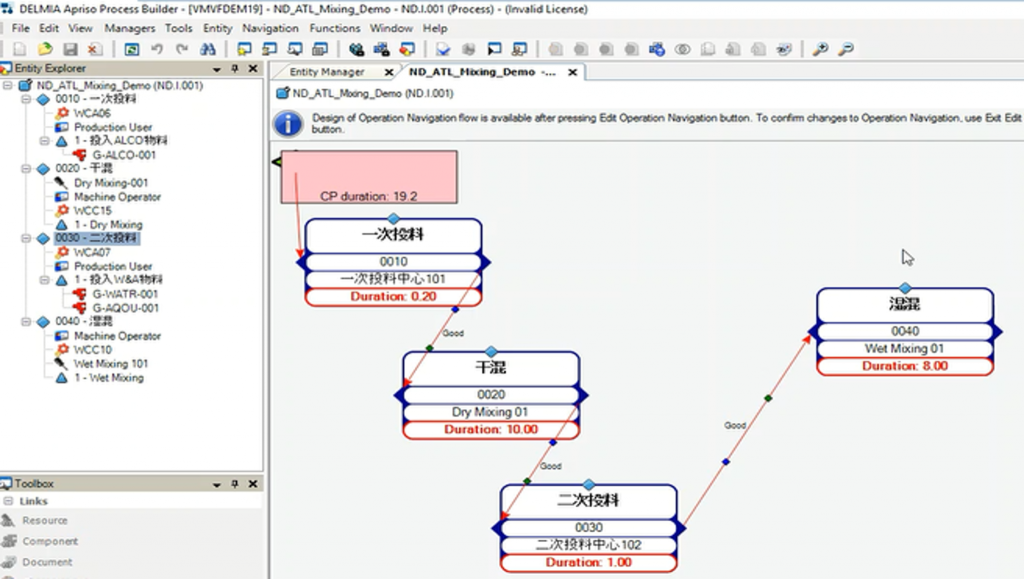Click the eye view icon in toolbar
This screenshot has width=1024, height=579.
pyautogui.click(x=684, y=48)
